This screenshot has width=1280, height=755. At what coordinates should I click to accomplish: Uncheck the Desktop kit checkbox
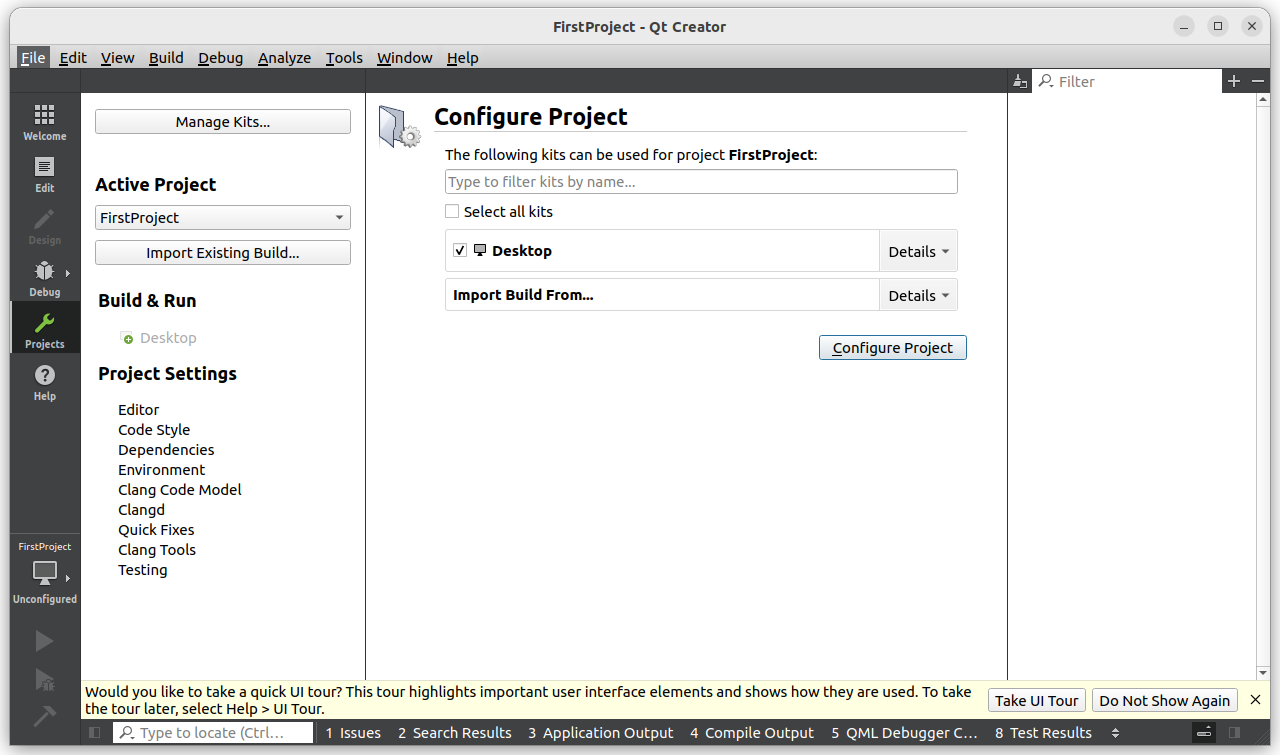coord(460,251)
